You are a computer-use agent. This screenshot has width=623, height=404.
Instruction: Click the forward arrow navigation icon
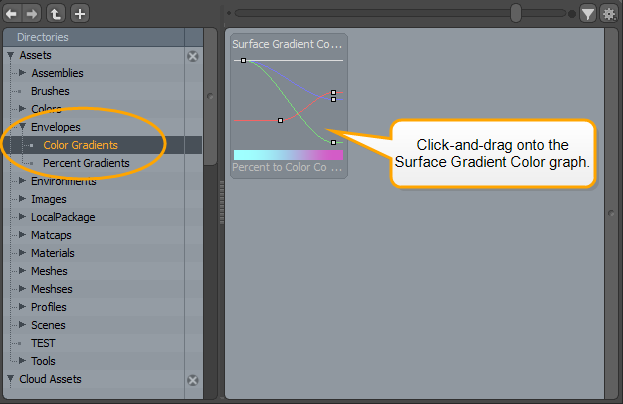pyautogui.click(x=32, y=14)
